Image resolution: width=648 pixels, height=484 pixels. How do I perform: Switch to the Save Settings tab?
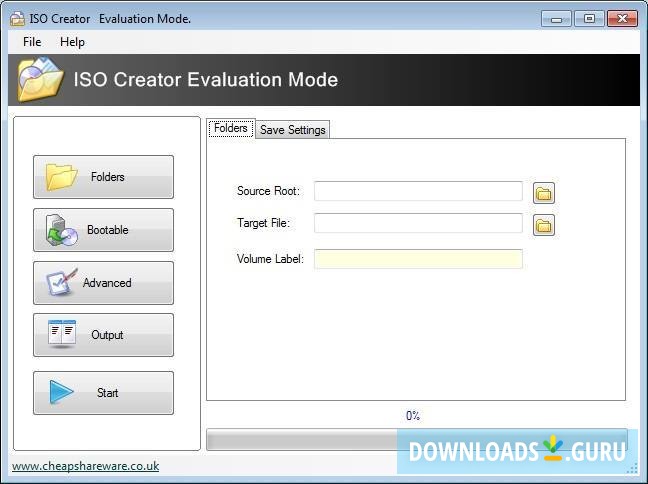[x=293, y=130]
